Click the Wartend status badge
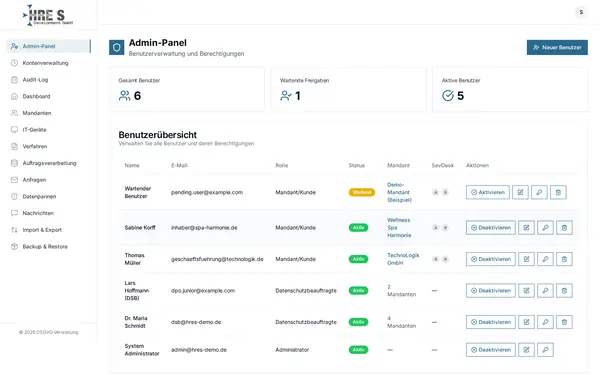 coord(362,192)
